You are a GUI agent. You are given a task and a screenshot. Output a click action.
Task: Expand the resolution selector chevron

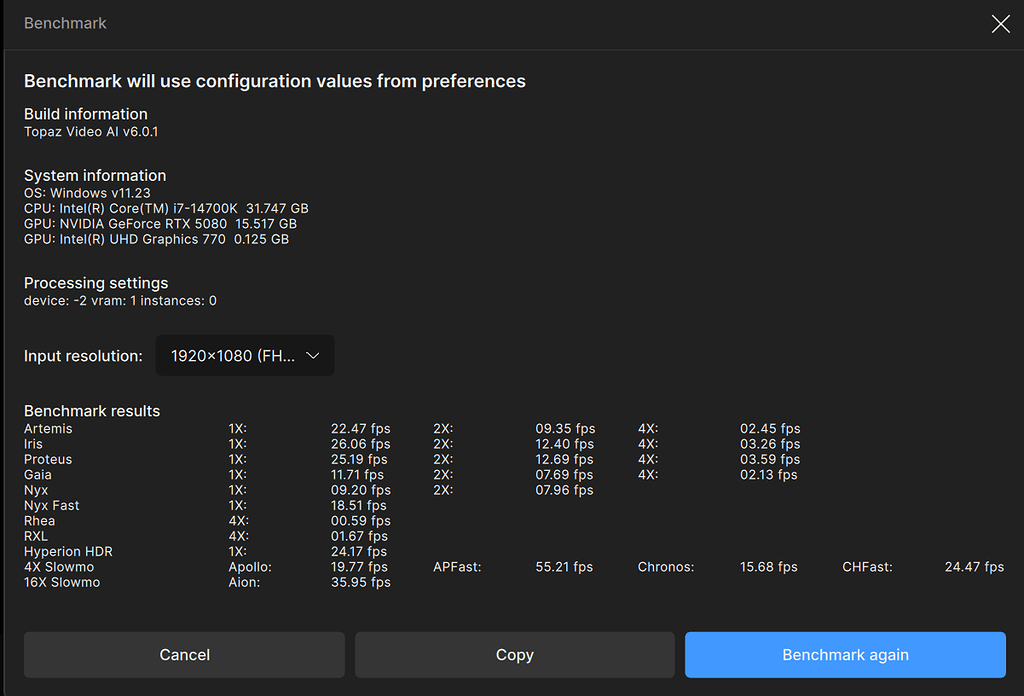pyautogui.click(x=312, y=355)
